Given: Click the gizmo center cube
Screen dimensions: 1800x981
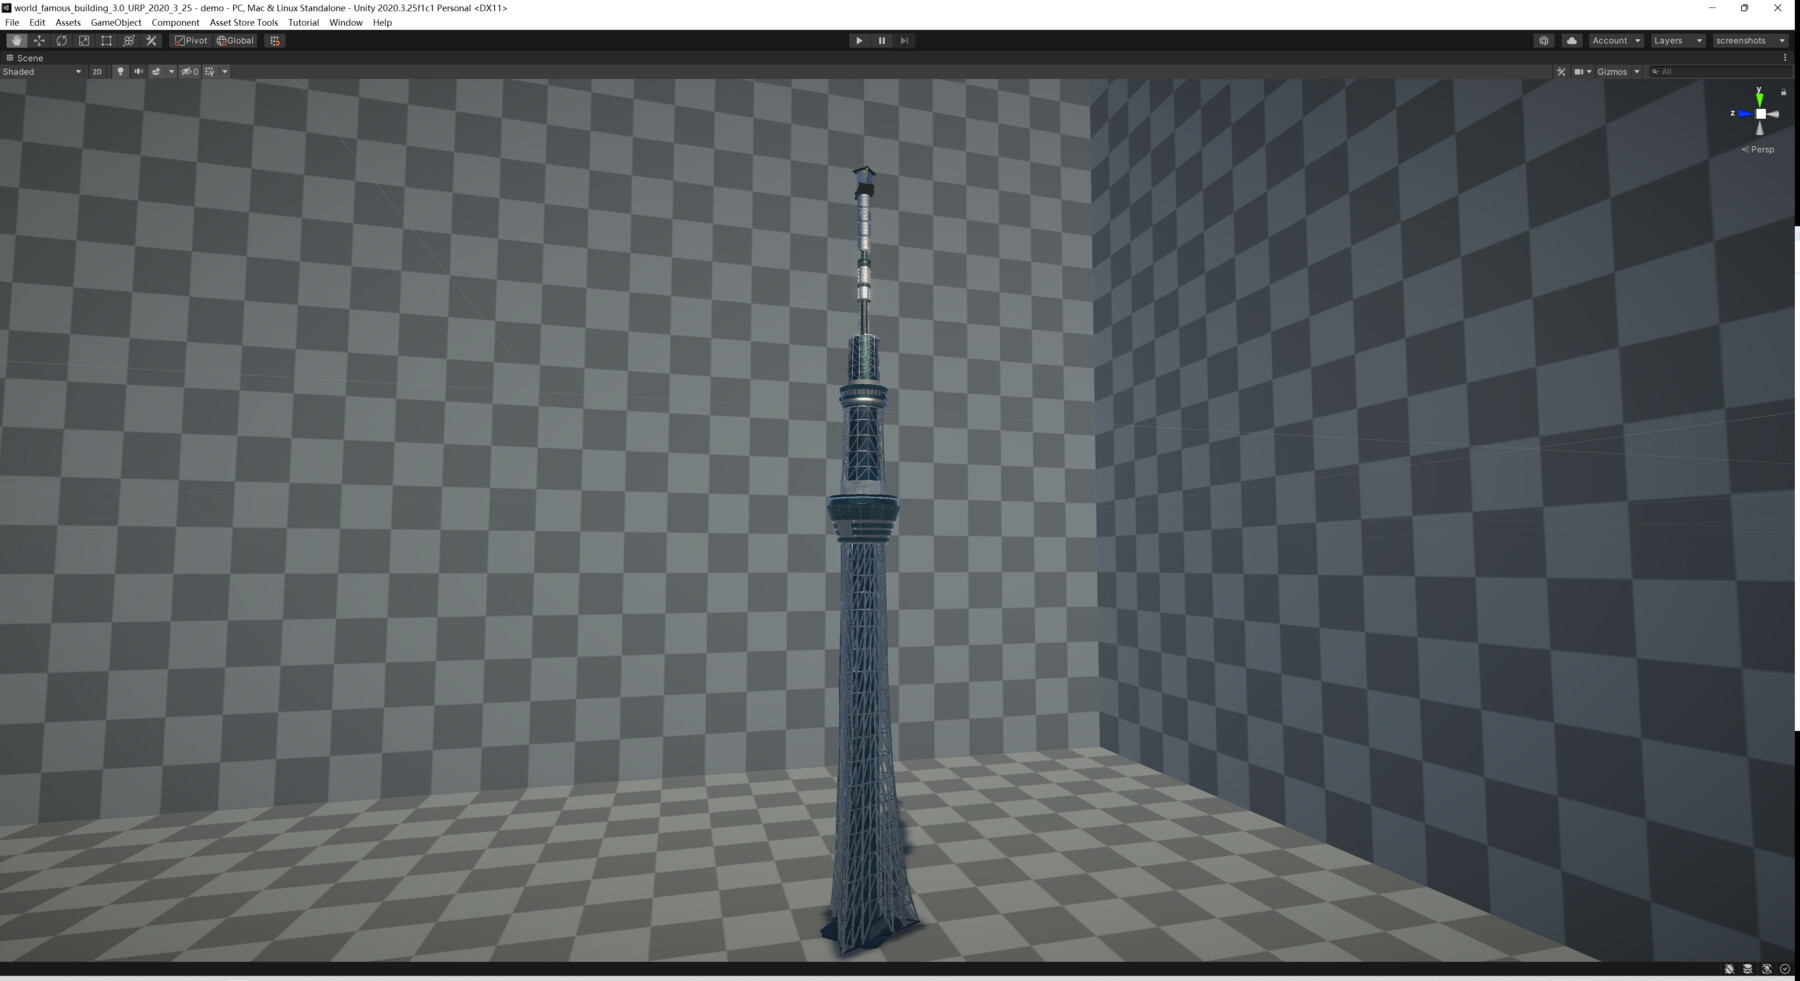Looking at the screenshot, I should pyautogui.click(x=1761, y=114).
